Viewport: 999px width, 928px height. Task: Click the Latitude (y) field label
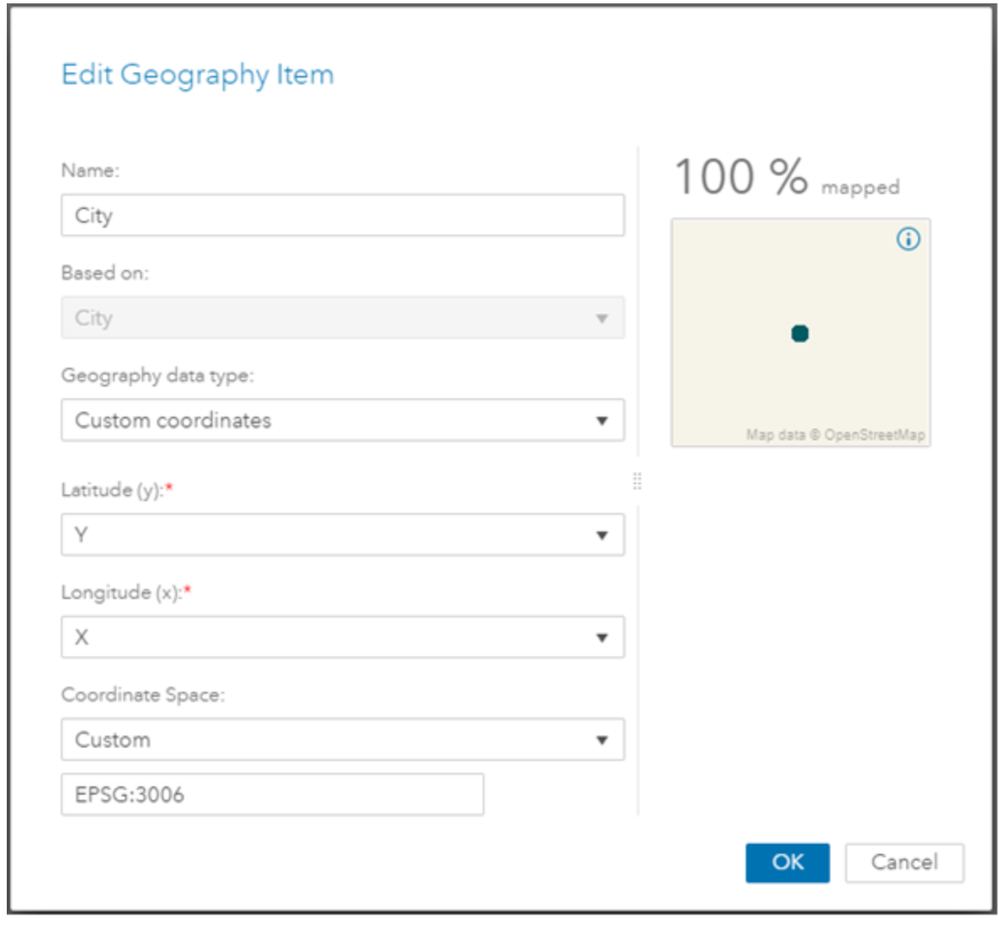pos(113,490)
